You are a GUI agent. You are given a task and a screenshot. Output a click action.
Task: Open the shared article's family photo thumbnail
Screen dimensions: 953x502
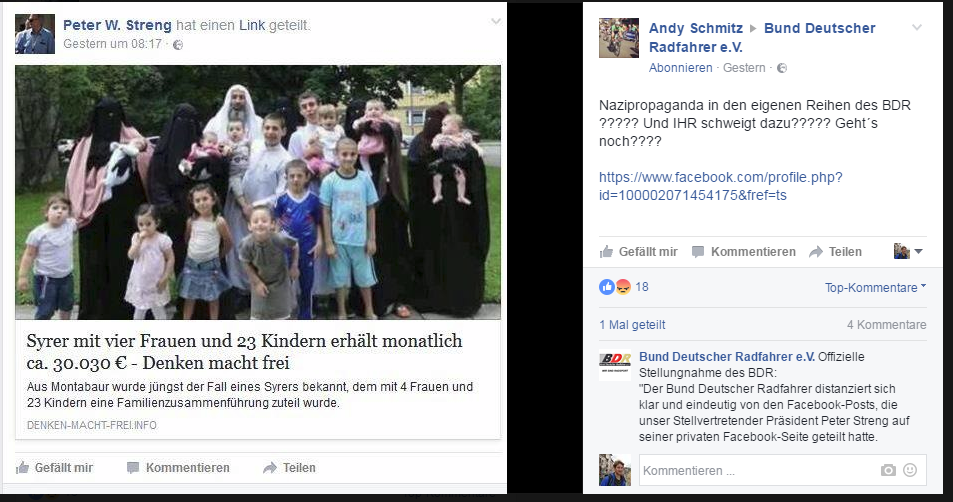258,192
